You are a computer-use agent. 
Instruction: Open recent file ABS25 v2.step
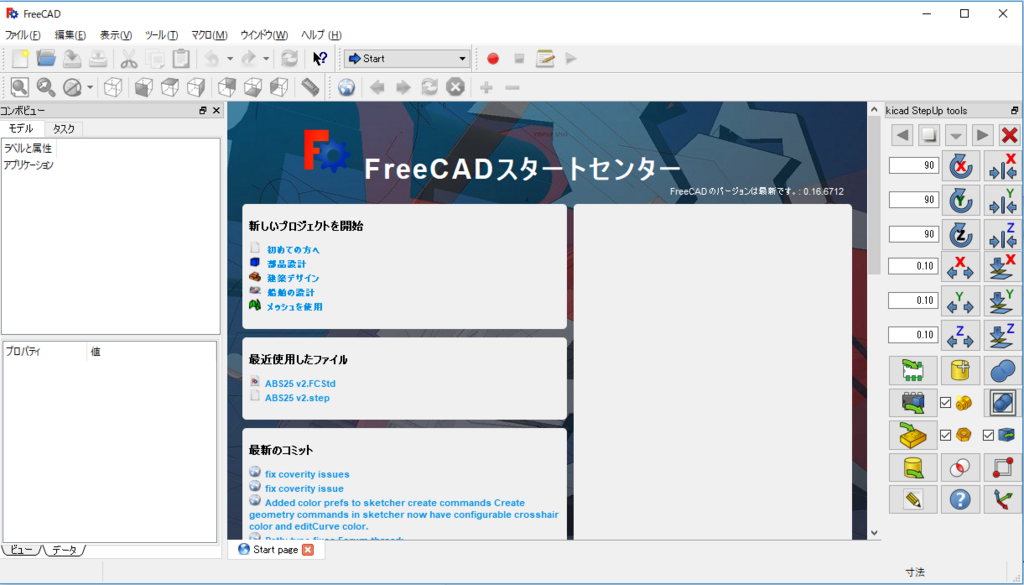297,398
